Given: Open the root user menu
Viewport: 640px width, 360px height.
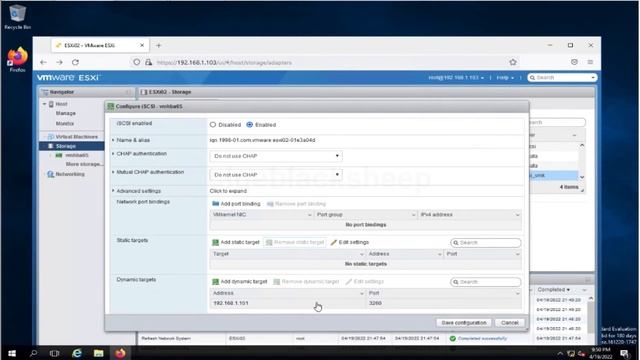Looking at the screenshot, I should [x=456, y=78].
